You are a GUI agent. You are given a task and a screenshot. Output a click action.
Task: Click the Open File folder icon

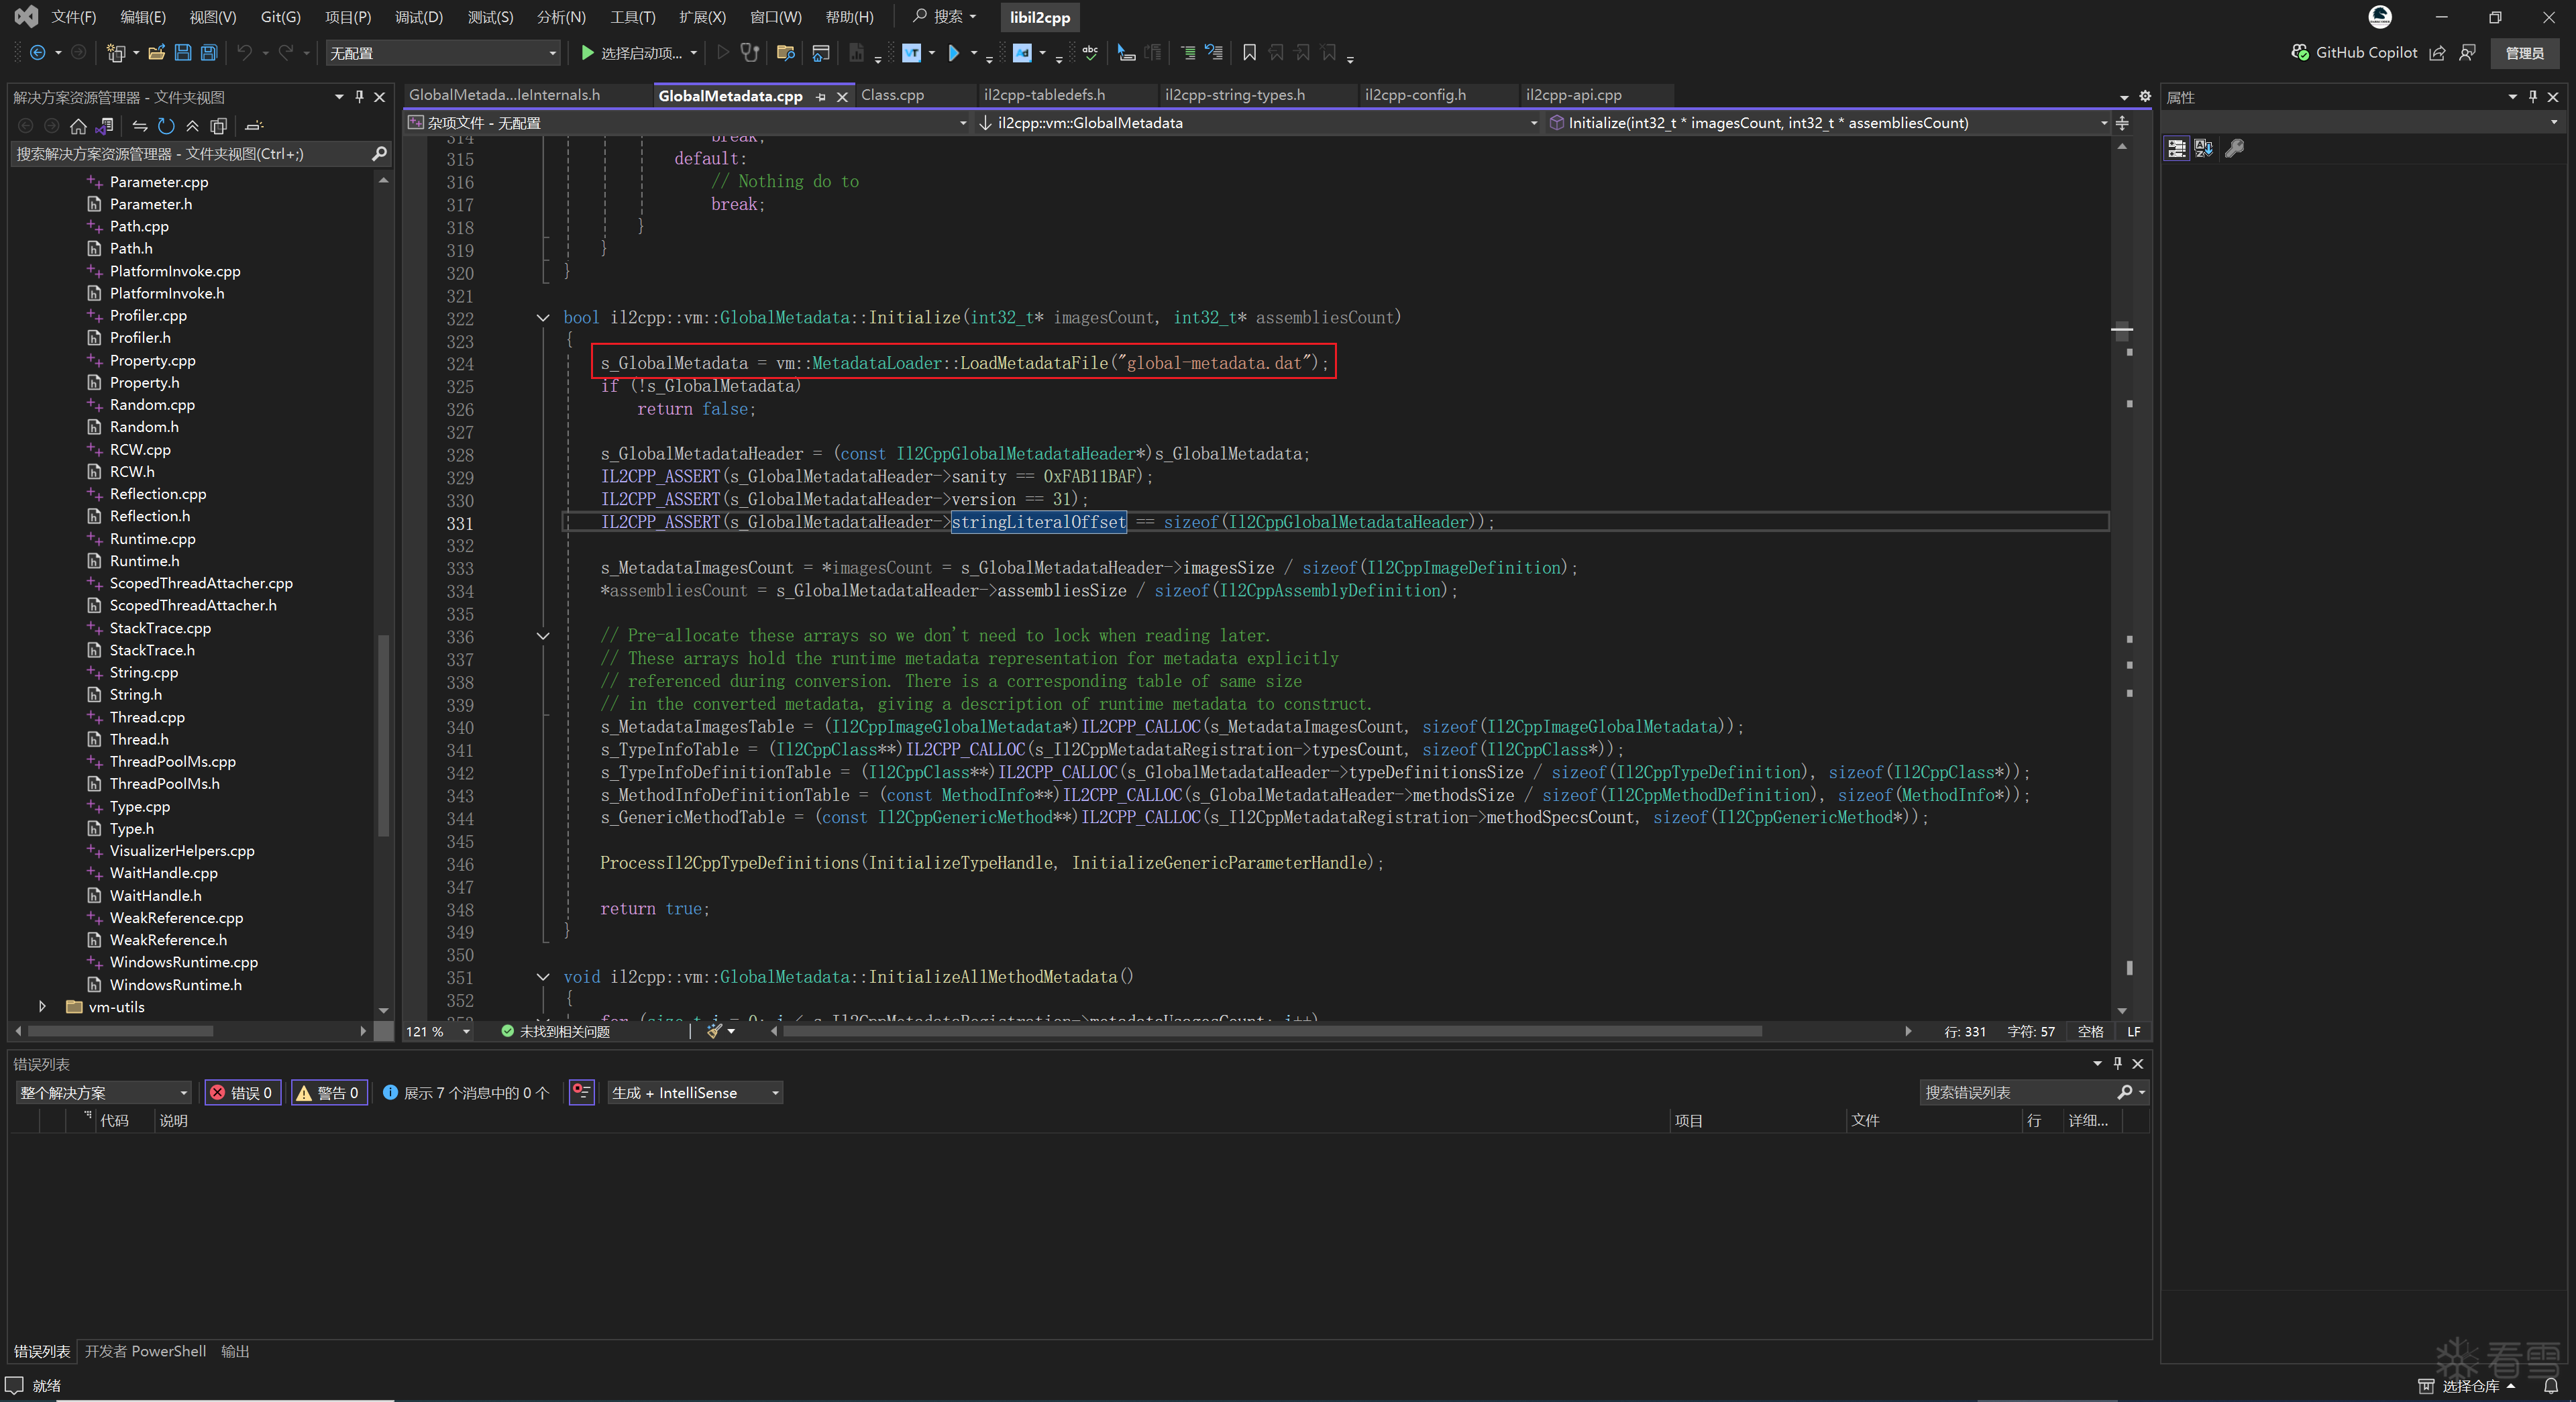[x=156, y=53]
